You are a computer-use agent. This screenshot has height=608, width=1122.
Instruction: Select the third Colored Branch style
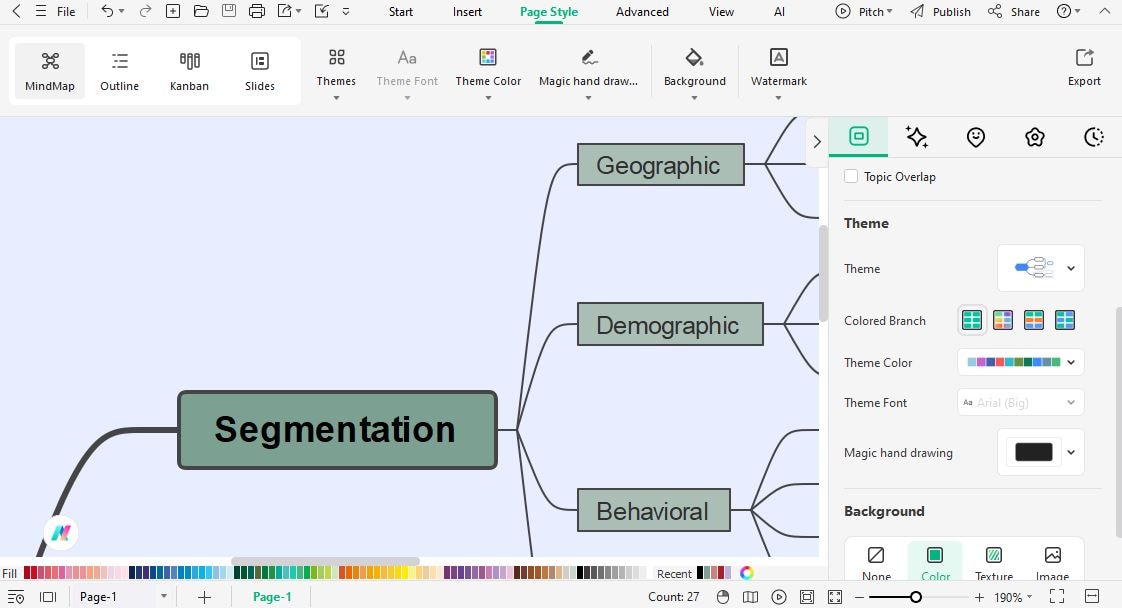[x=1034, y=320]
